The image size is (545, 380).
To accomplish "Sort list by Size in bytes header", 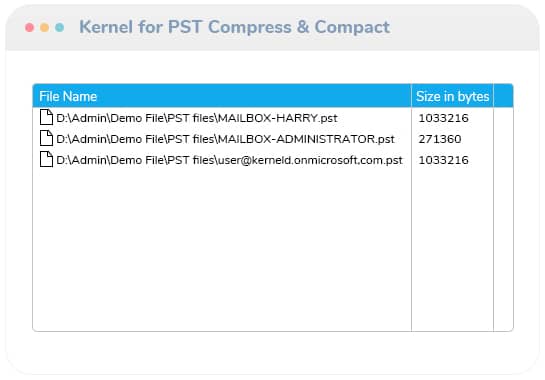I will [x=452, y=96].
